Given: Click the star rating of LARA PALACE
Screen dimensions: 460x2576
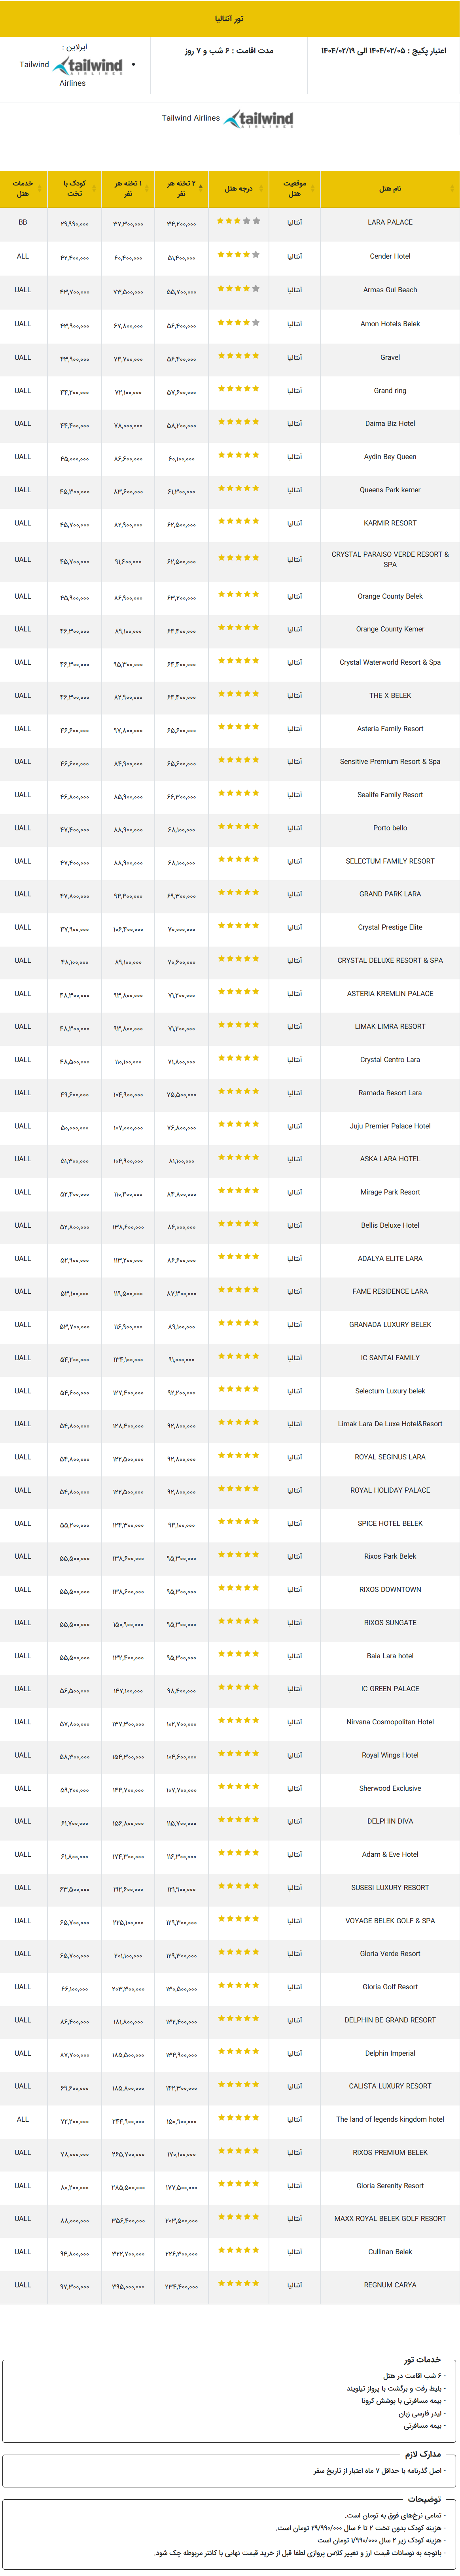Looking at the screenshot, I should coord(239,222).
